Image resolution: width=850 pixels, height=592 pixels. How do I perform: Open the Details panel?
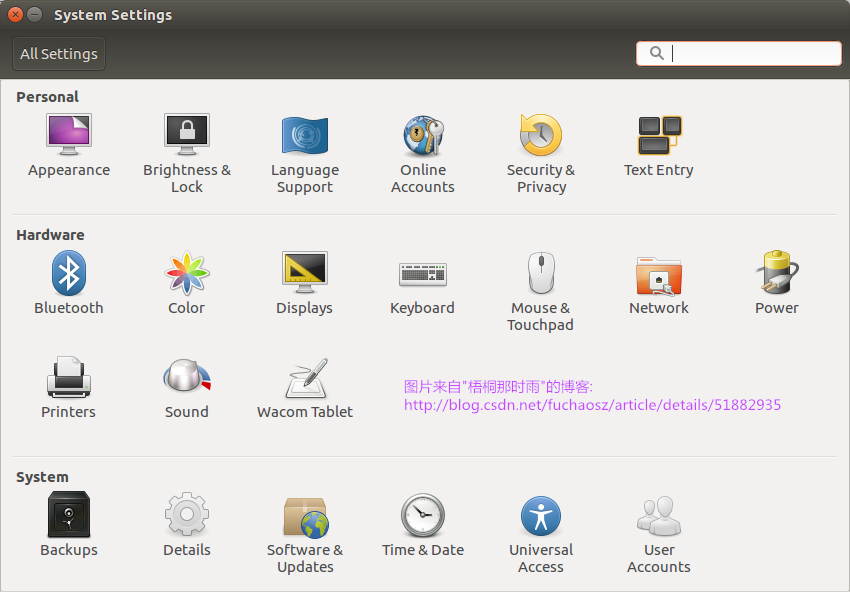187,524
